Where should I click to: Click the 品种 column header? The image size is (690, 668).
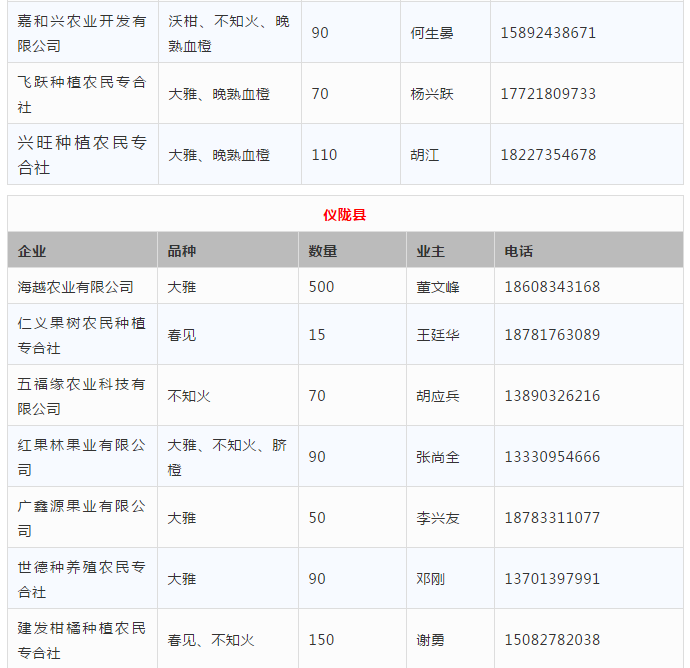182,251
